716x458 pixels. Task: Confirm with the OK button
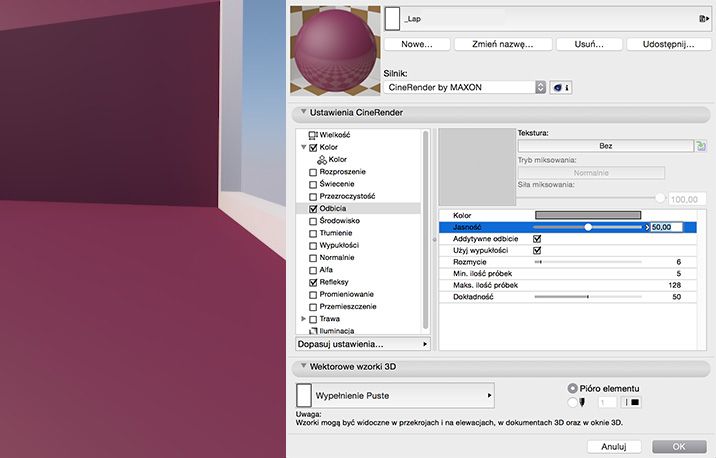coord(679,447)
